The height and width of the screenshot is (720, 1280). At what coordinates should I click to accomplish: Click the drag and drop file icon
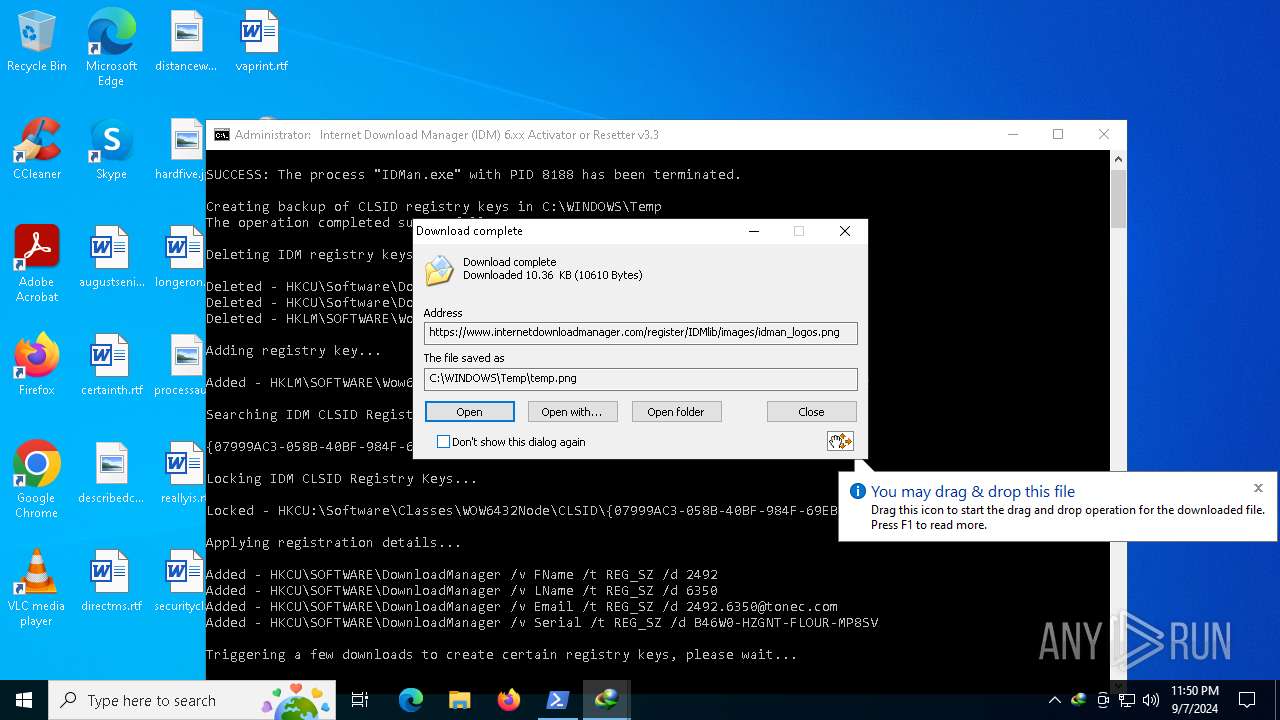tap(840, 441)
